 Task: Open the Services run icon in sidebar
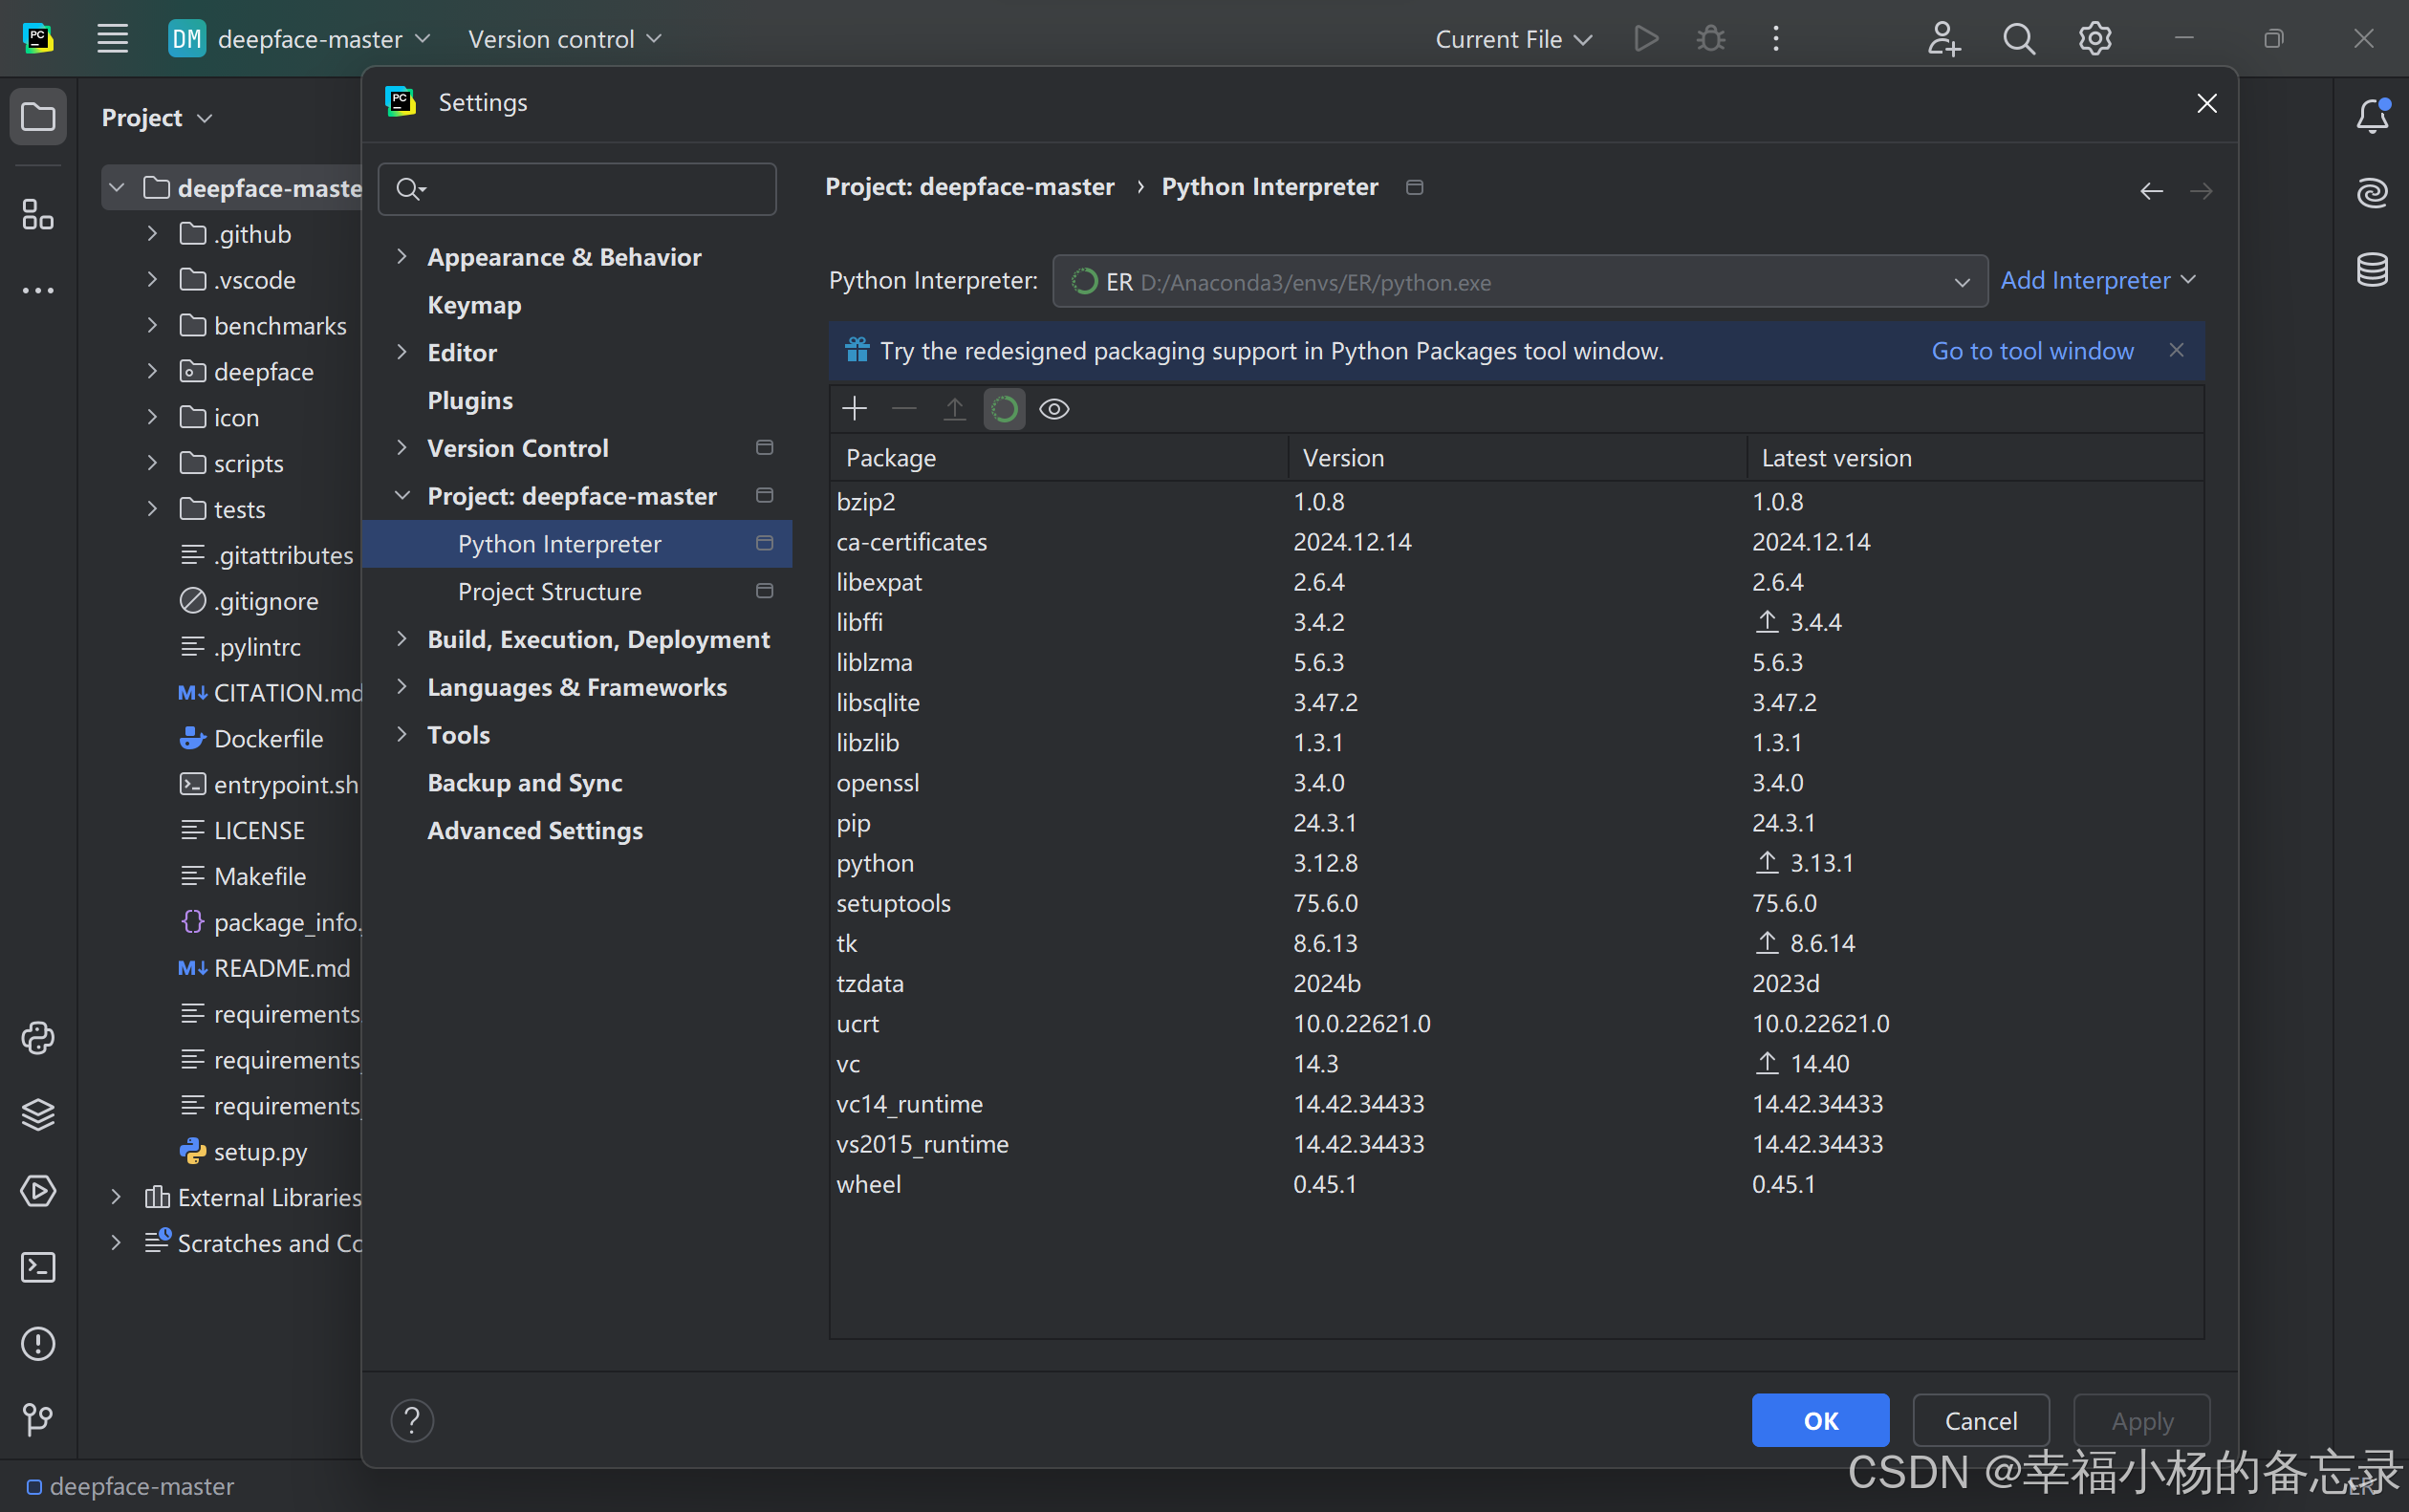(x=38, y=1191)
